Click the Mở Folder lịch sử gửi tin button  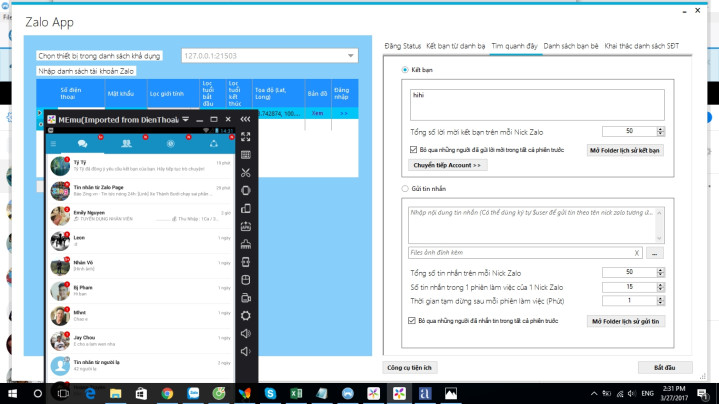tap(625, 321)
